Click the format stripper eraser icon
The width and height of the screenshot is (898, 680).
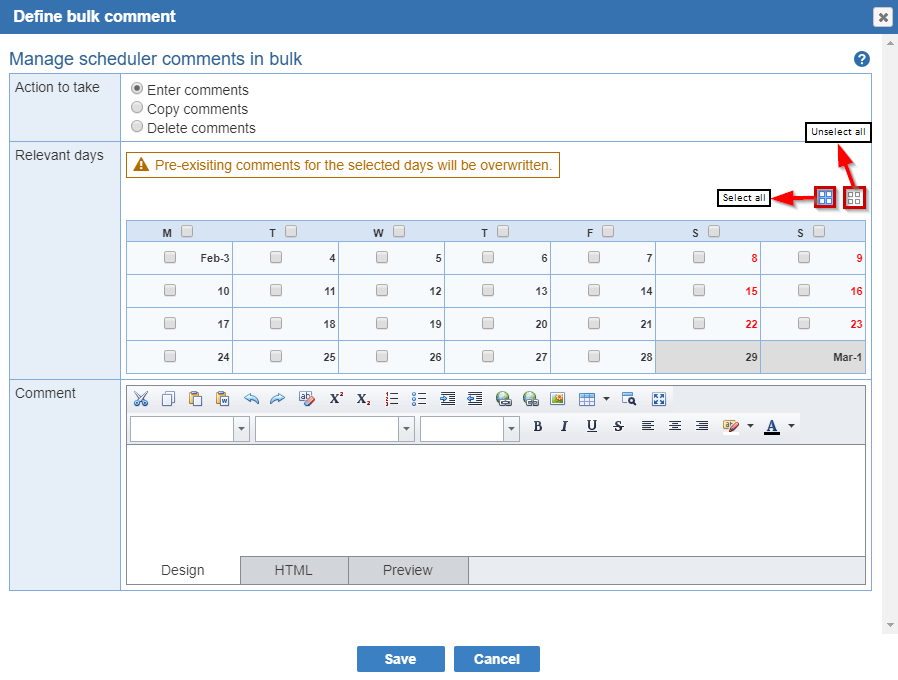pyautogui.click(x=307, y=399)
